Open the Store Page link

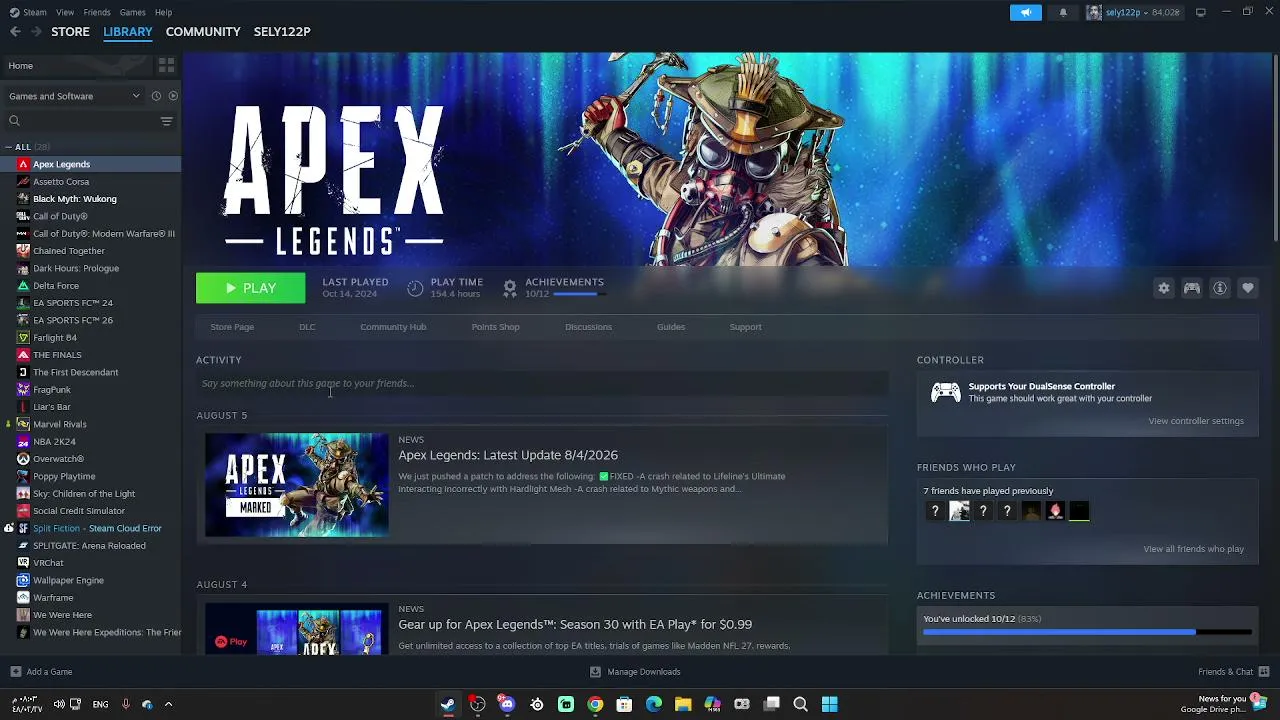tap(232, 327)
